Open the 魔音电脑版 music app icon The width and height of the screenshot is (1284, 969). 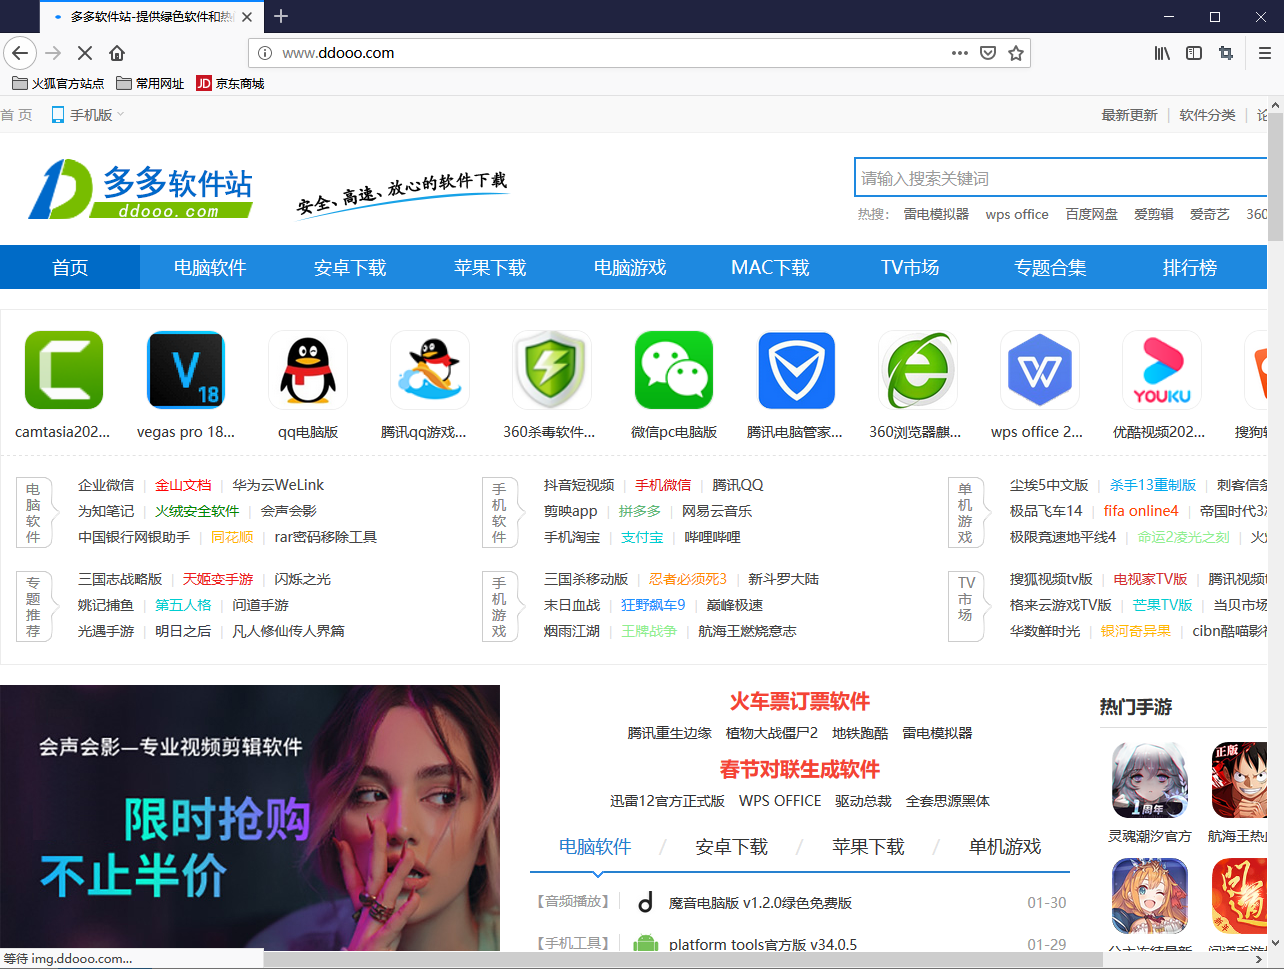pyautogui.click(x=646, y=903)
